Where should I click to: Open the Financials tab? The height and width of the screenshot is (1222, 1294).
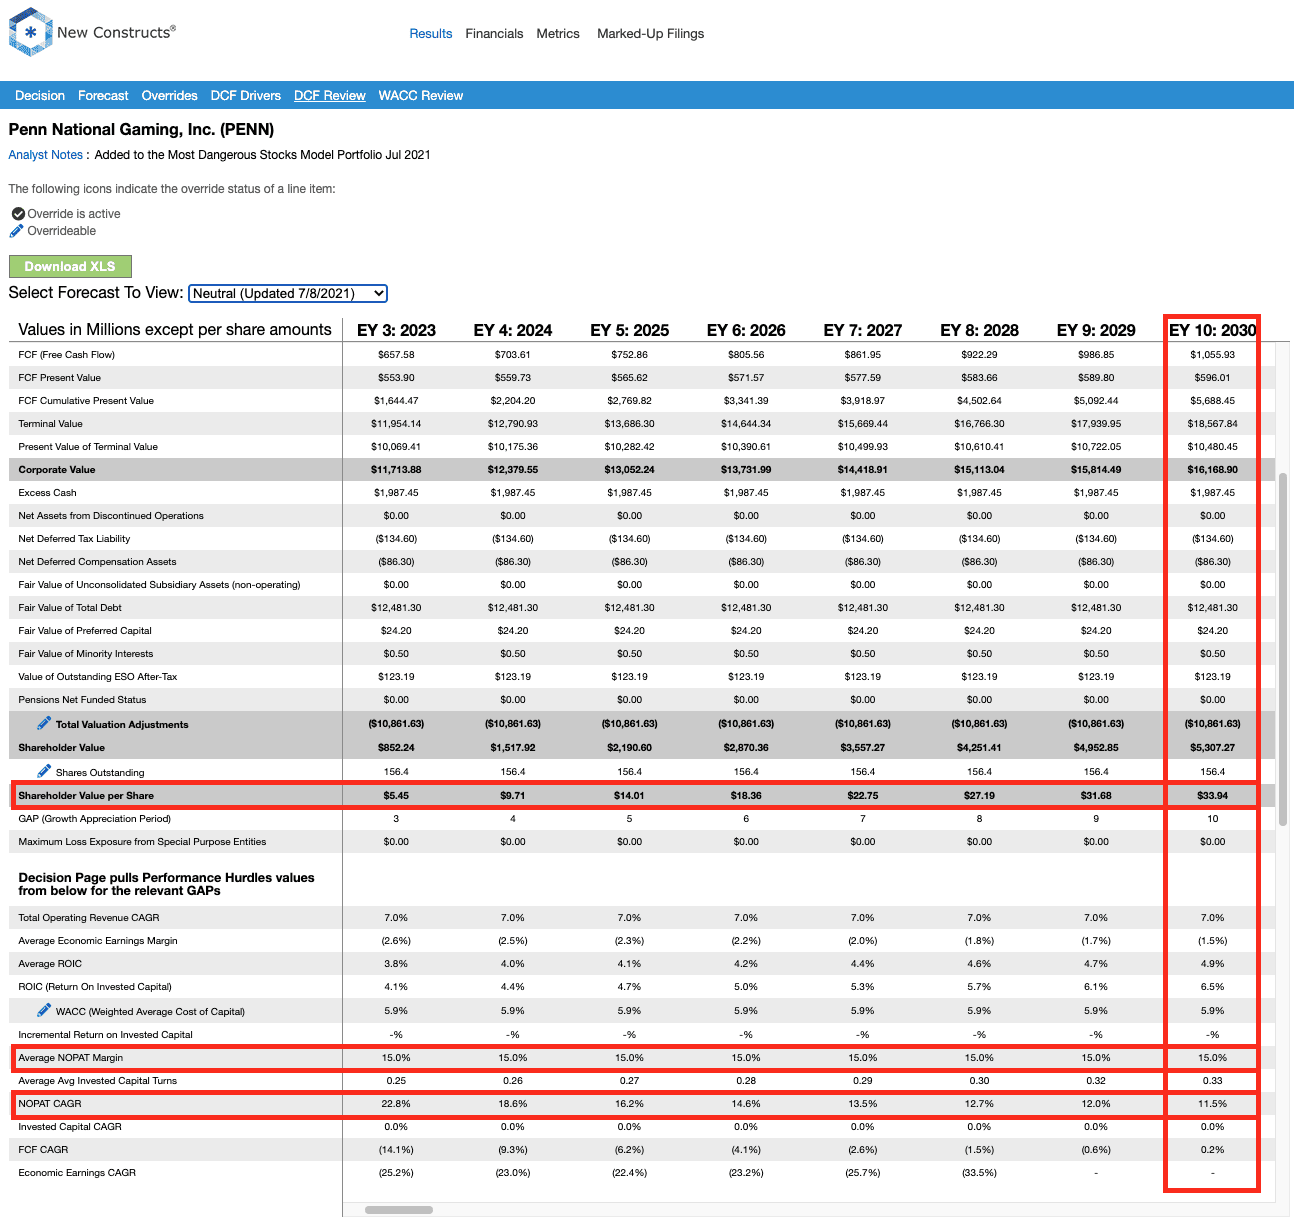[494, 34]
